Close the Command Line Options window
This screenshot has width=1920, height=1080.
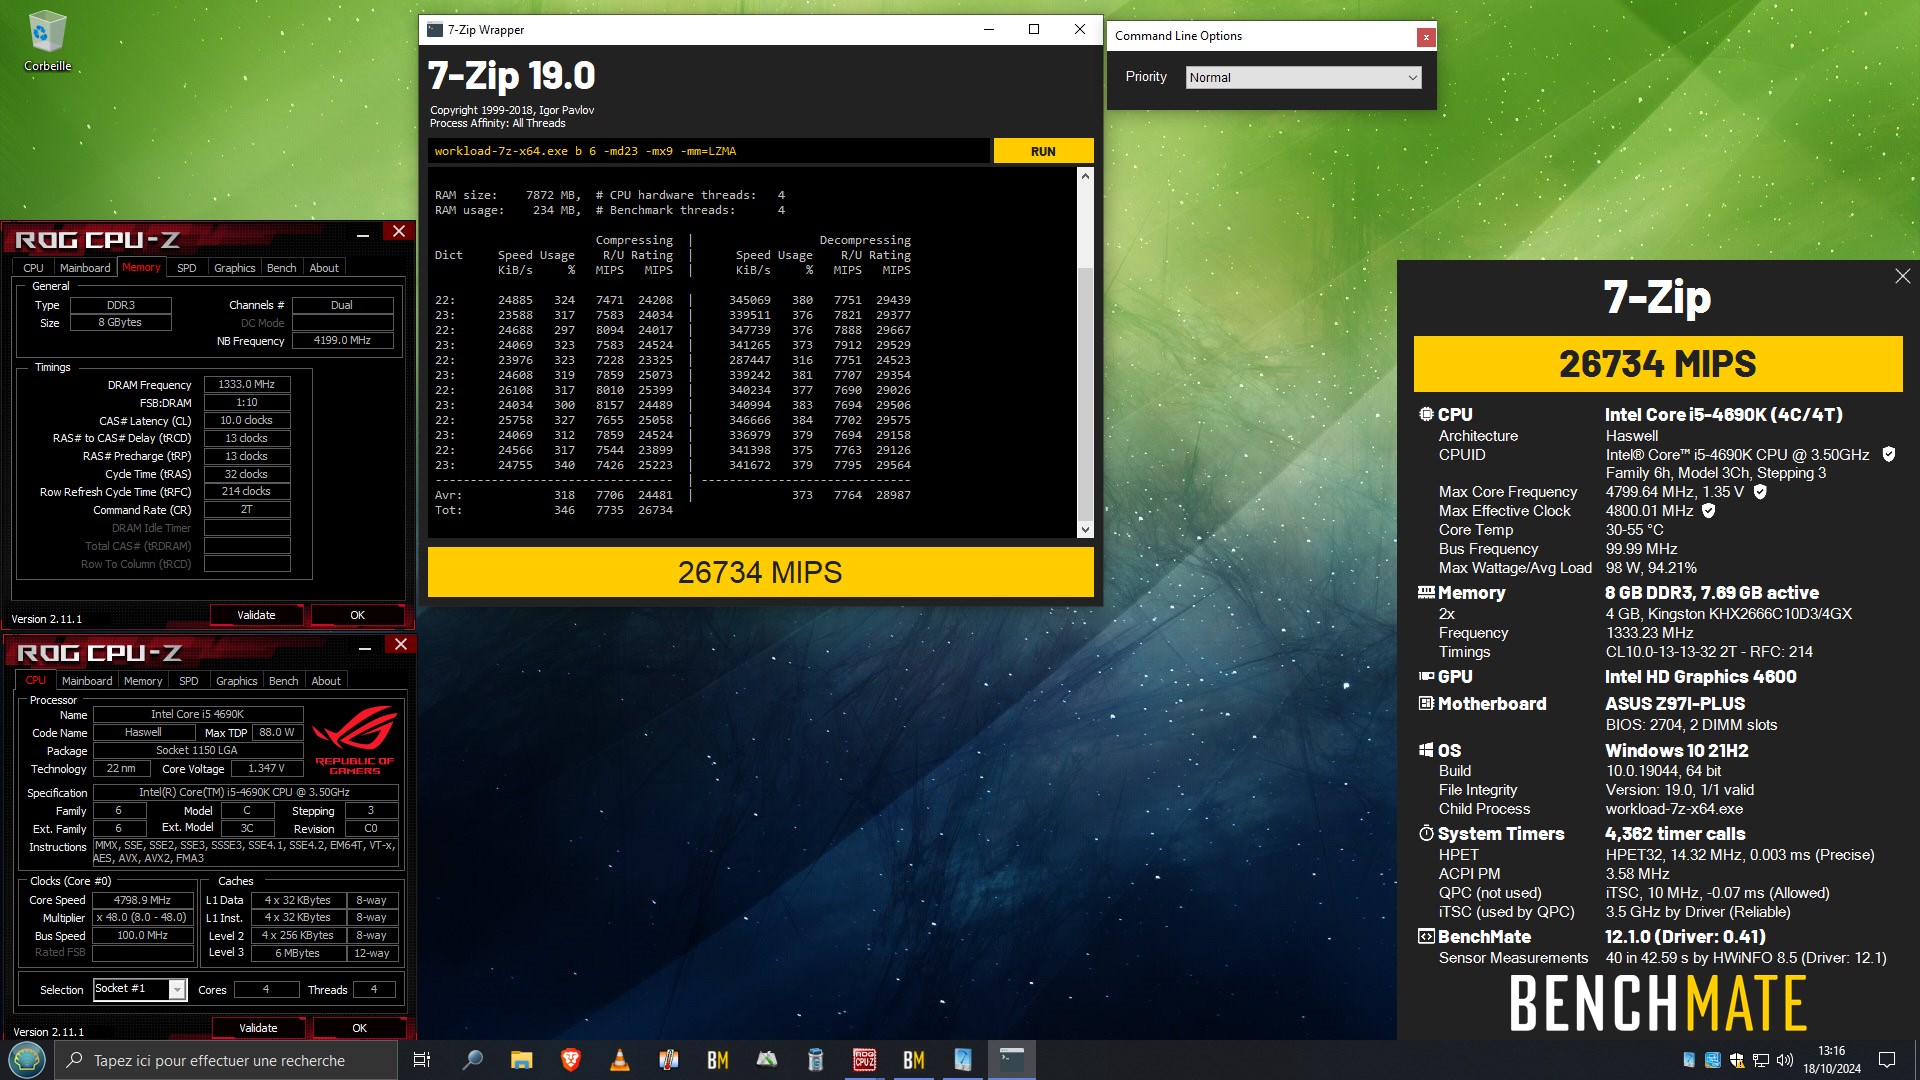pyautogui.click(x=1426, y=37)
